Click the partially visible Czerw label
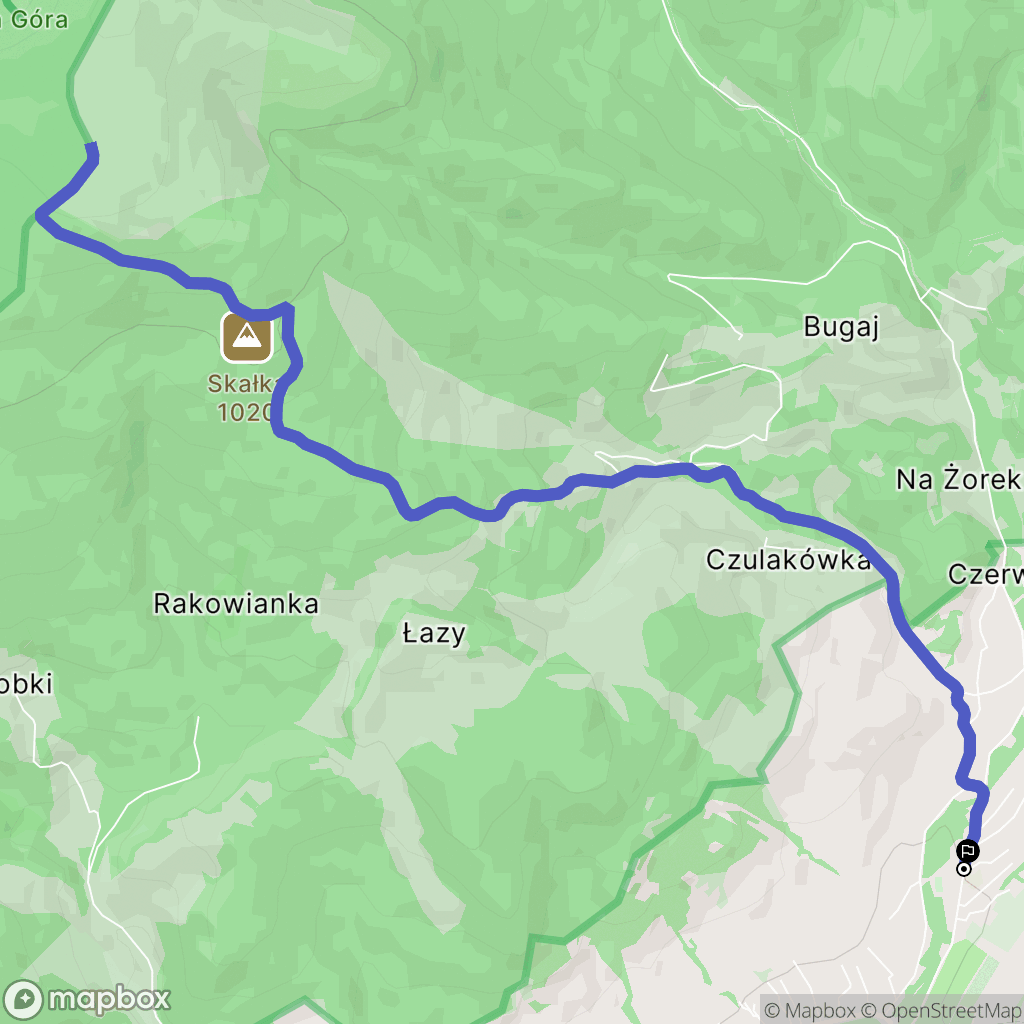1024x1024 pixels. pyautogui.click(x=985, y=575)
